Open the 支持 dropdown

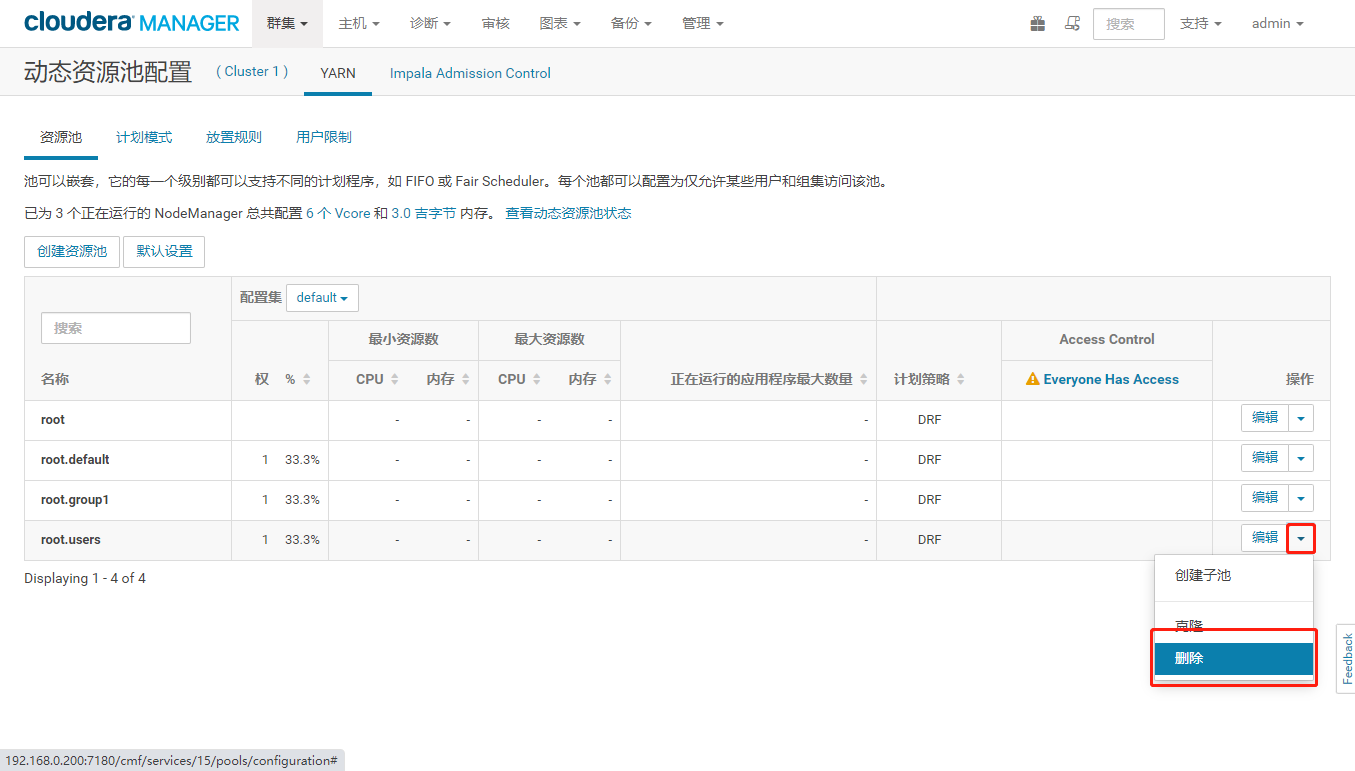pos(1201,23)
